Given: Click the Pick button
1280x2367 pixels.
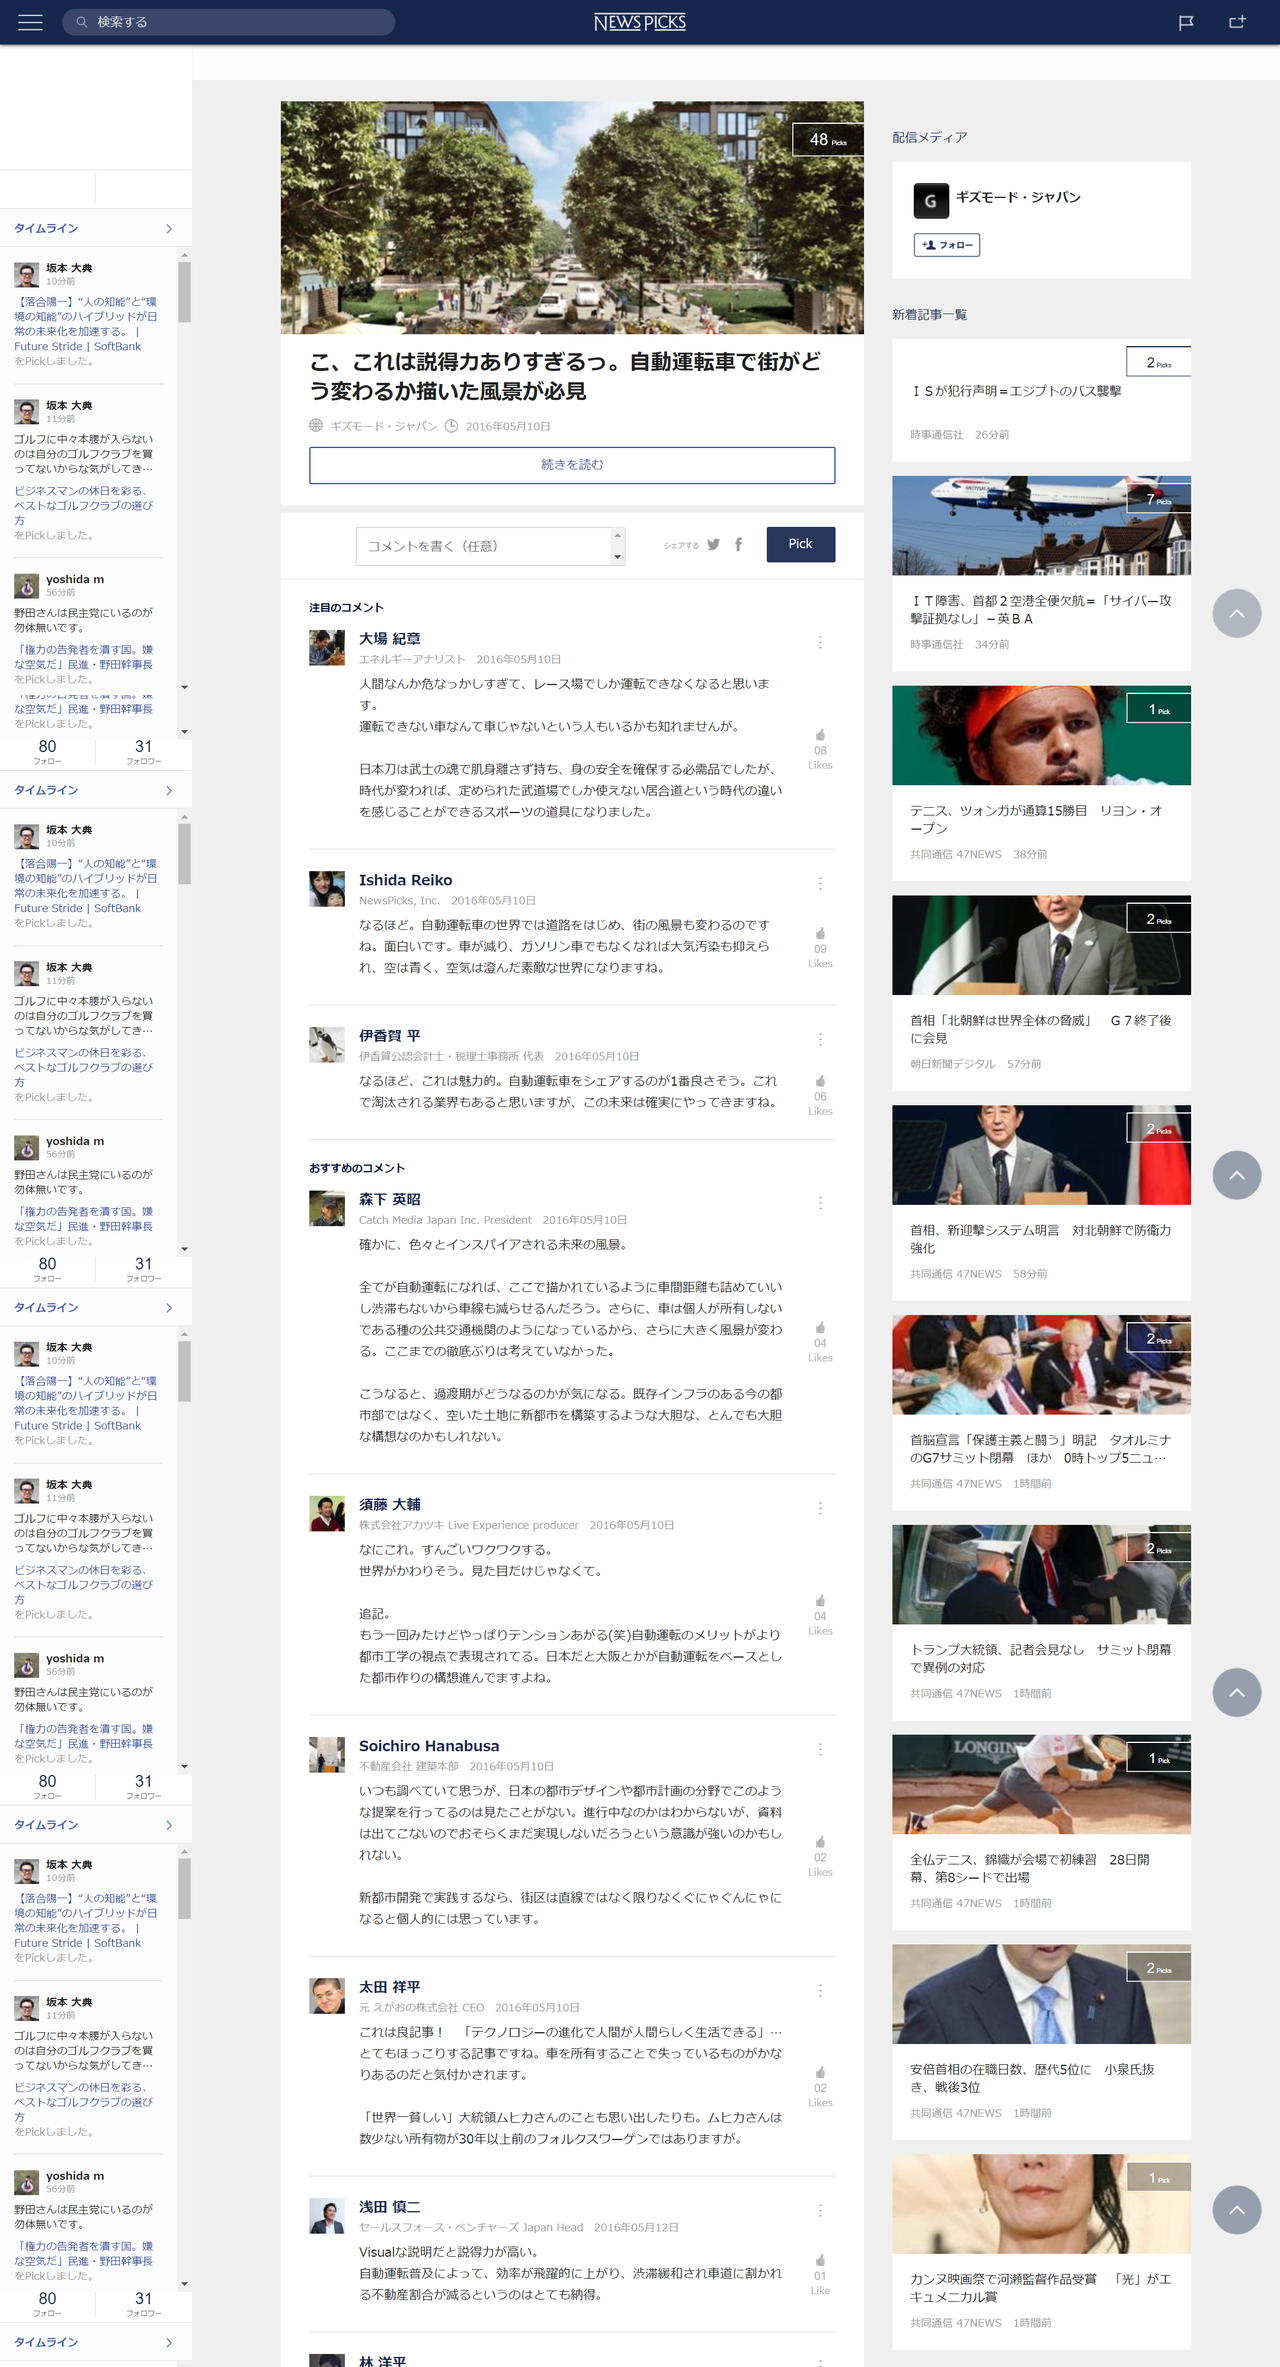Looking at the screenshot, I should pos(801,544).
